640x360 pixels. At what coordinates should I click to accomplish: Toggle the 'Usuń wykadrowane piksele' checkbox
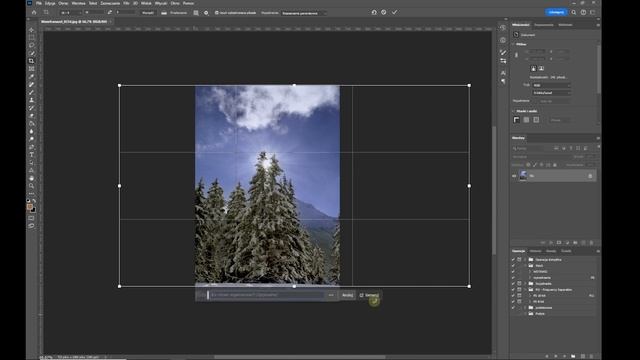pyautogui.click(x=217, y=13)
